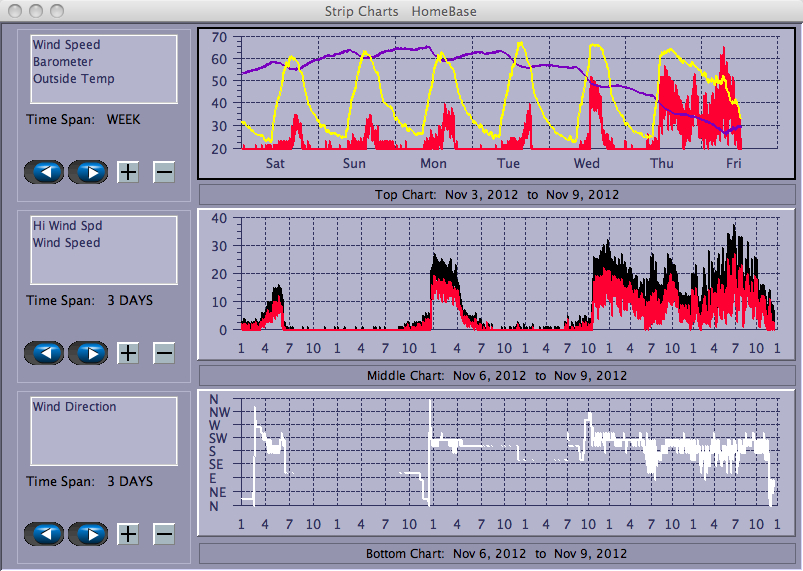Click the Thu label on the weekly chart

pyautogui.click(x=662, y=163)
